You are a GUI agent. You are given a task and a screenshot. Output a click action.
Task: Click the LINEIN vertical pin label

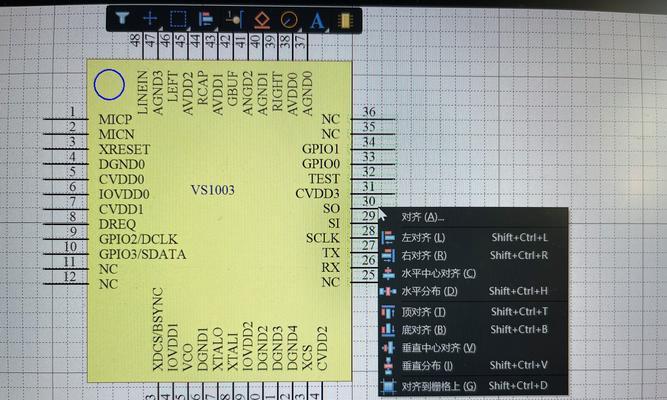click(143, 93)
